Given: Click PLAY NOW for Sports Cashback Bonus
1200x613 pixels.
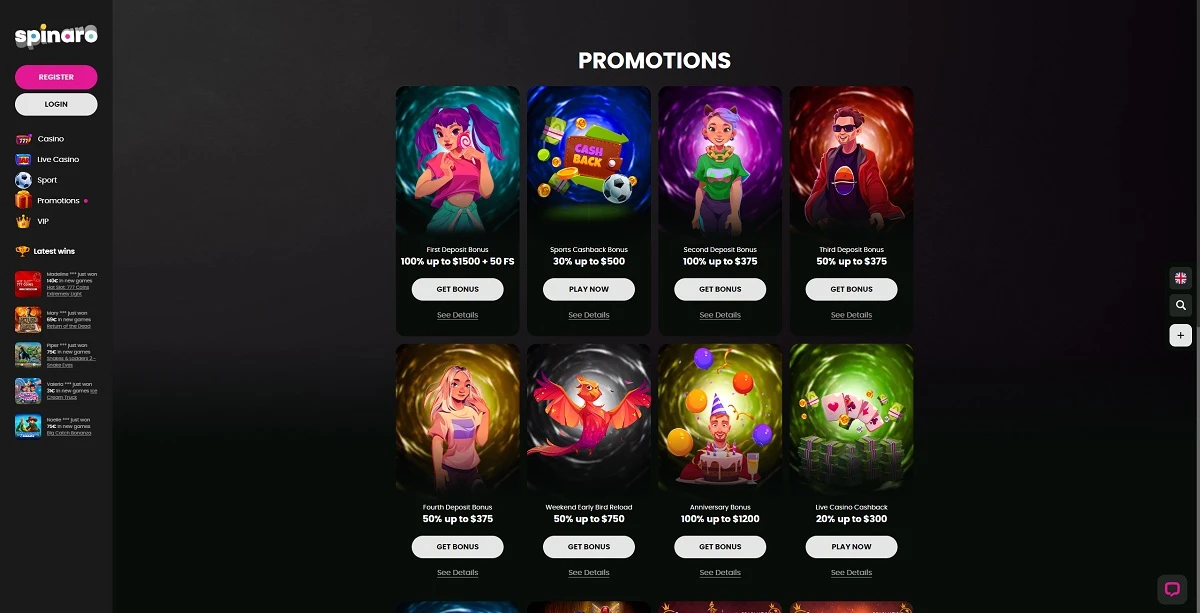Looking at the screenshot, I should (x=589, y=289).
